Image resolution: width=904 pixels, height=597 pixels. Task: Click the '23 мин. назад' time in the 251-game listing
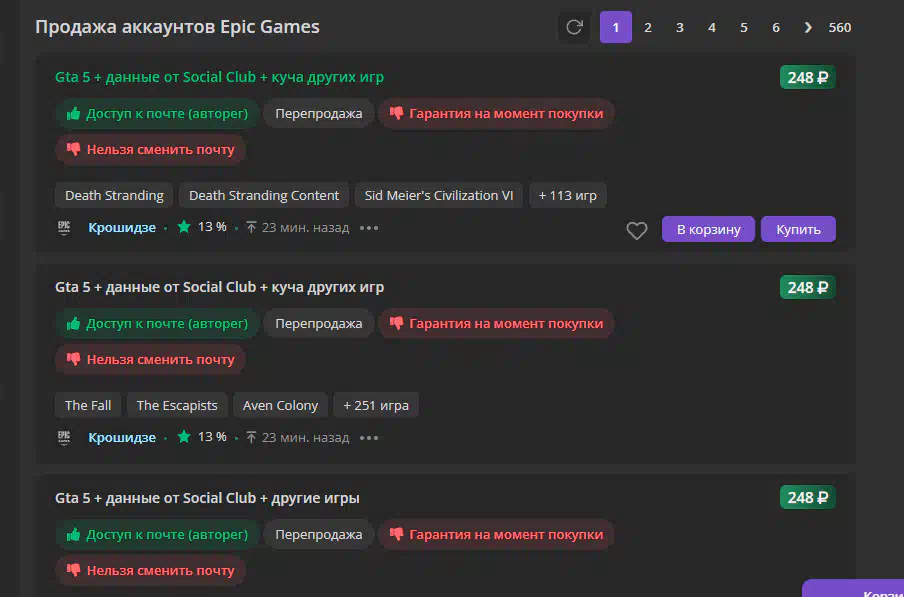pos(306,437)
